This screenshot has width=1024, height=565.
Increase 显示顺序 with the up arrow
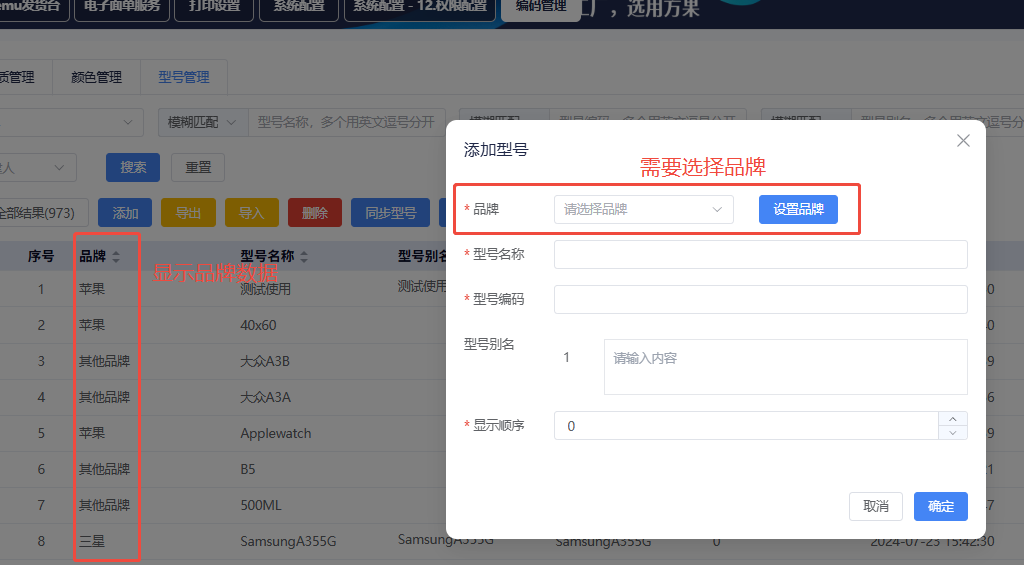953,419
